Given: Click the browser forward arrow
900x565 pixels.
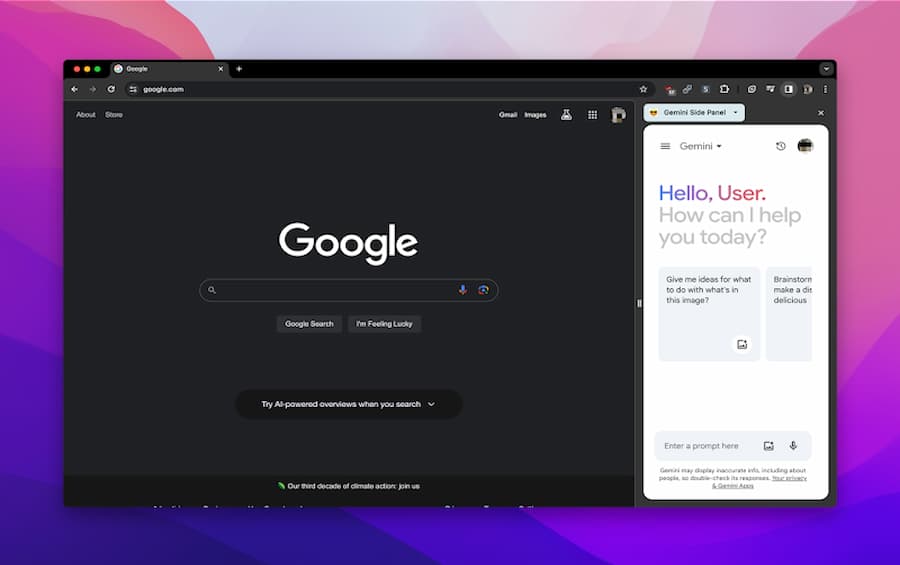Looking at the screenshot, I should (92, 89).
